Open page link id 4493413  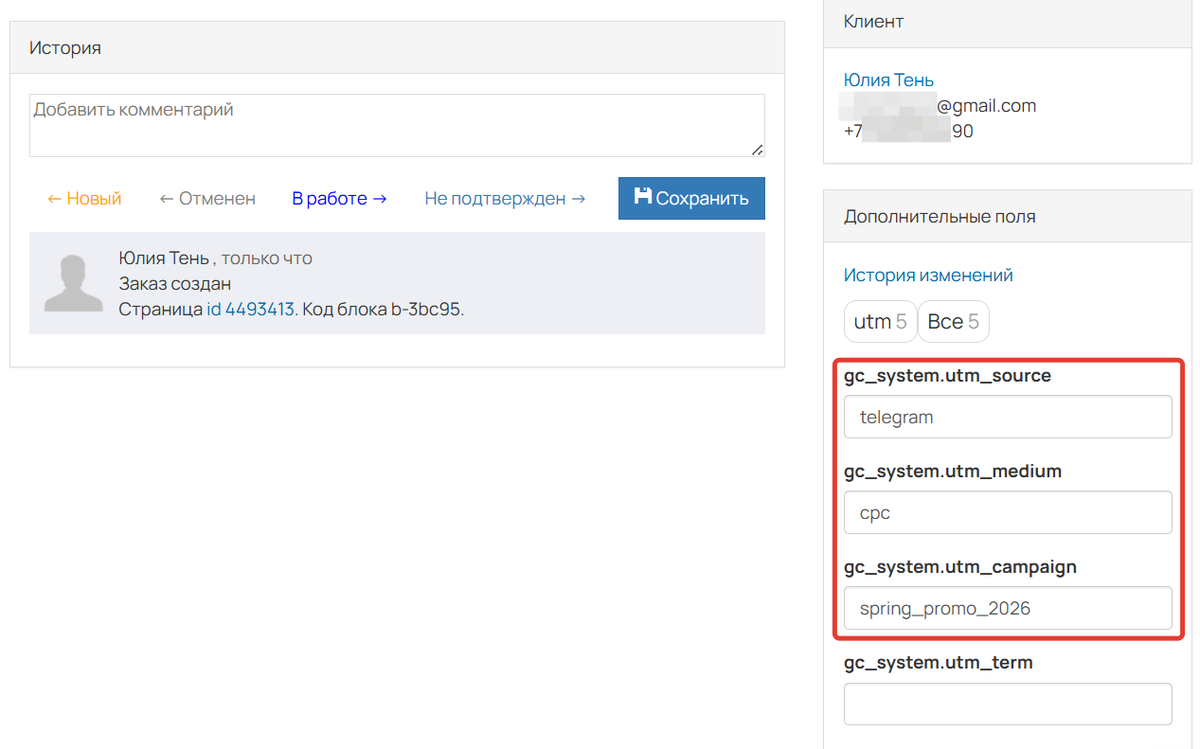250,309
